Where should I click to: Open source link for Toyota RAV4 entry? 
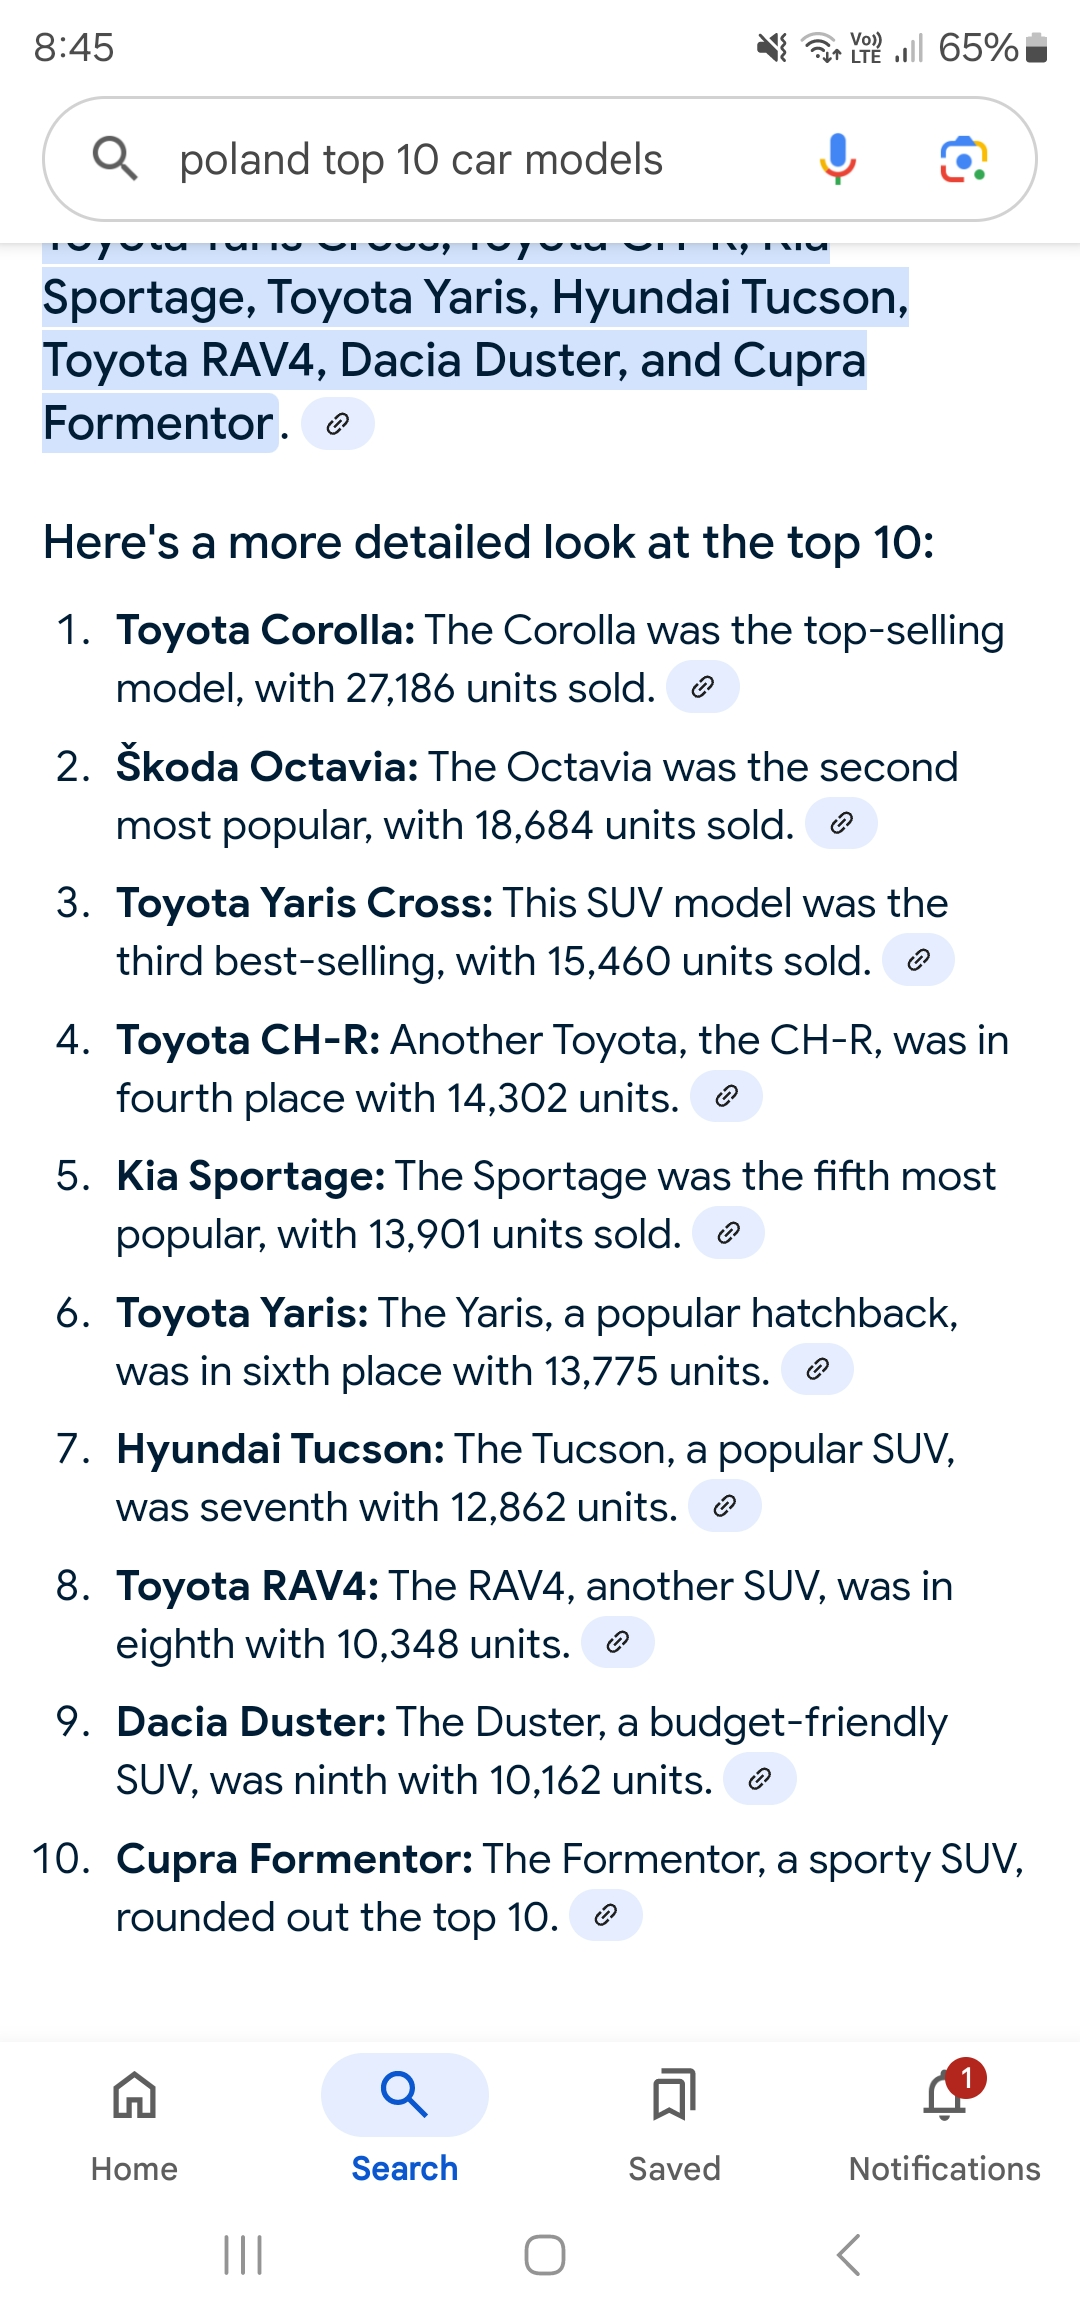pos(617,1643)
